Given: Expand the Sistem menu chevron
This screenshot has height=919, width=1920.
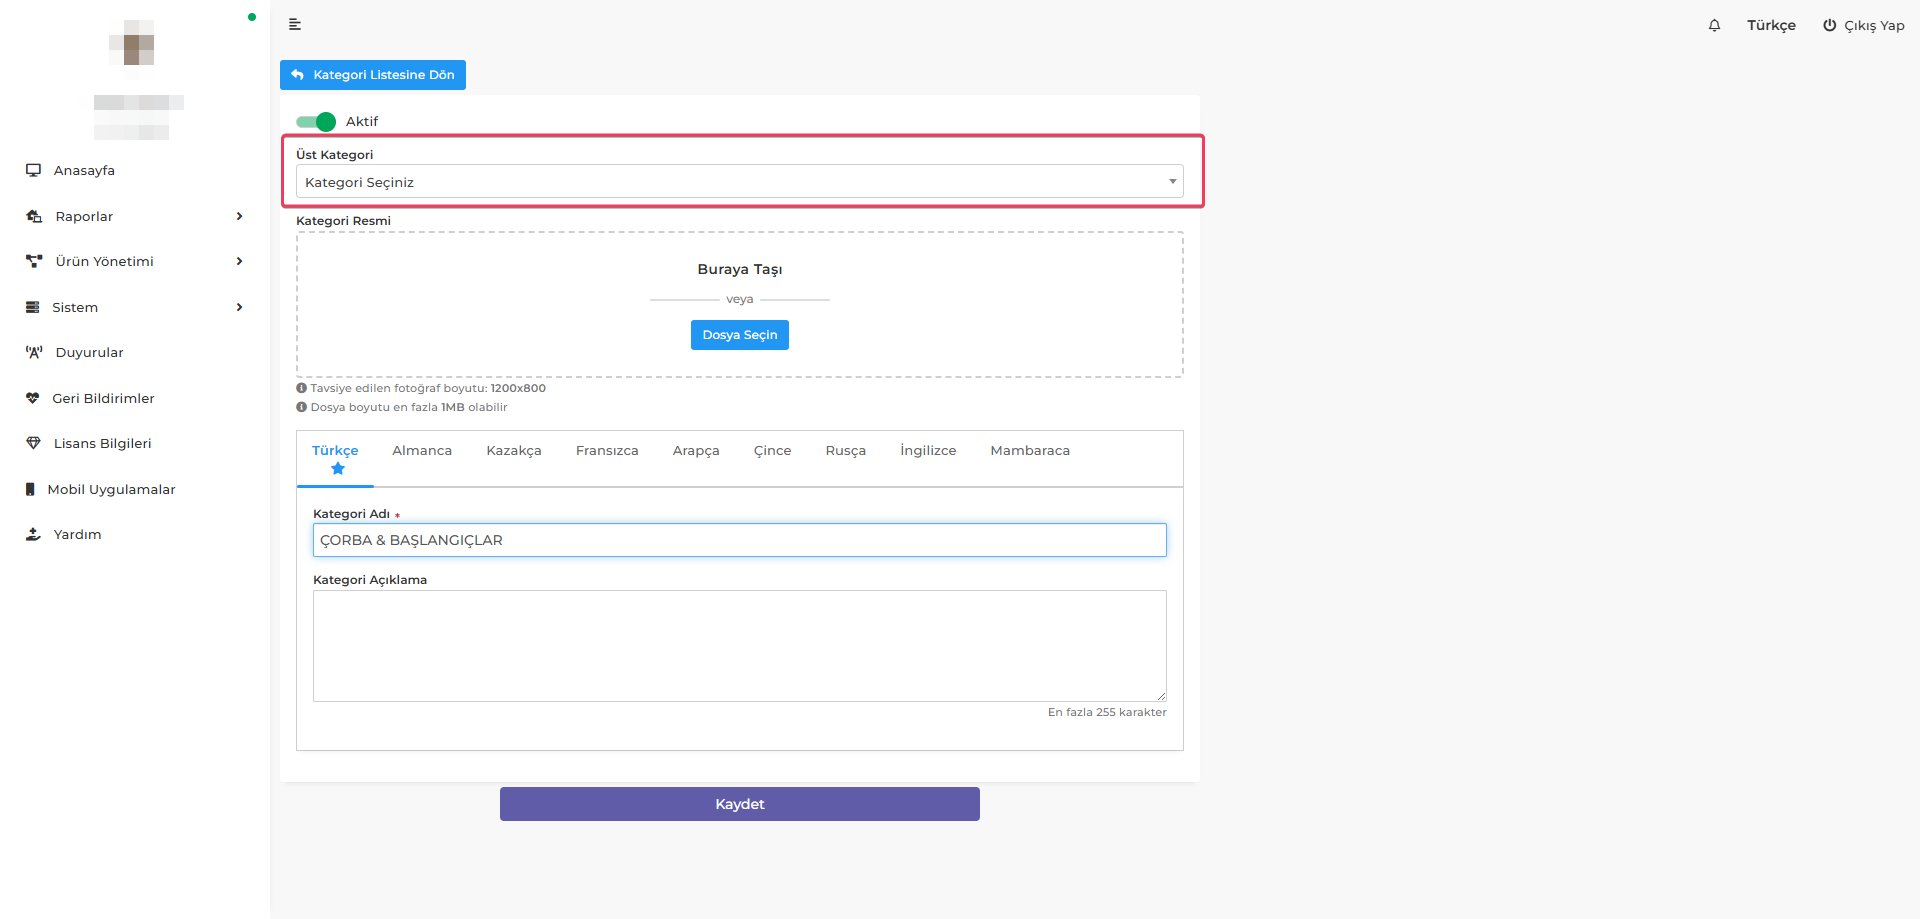Looking at the screenshot, I should pyautogui.click(x=239, y=307).
